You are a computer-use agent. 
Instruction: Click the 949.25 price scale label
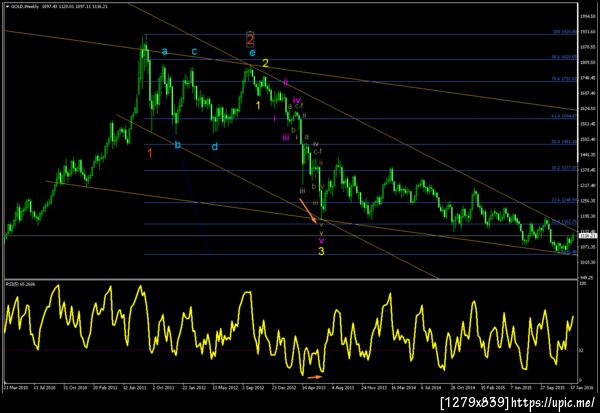(588, 278)
